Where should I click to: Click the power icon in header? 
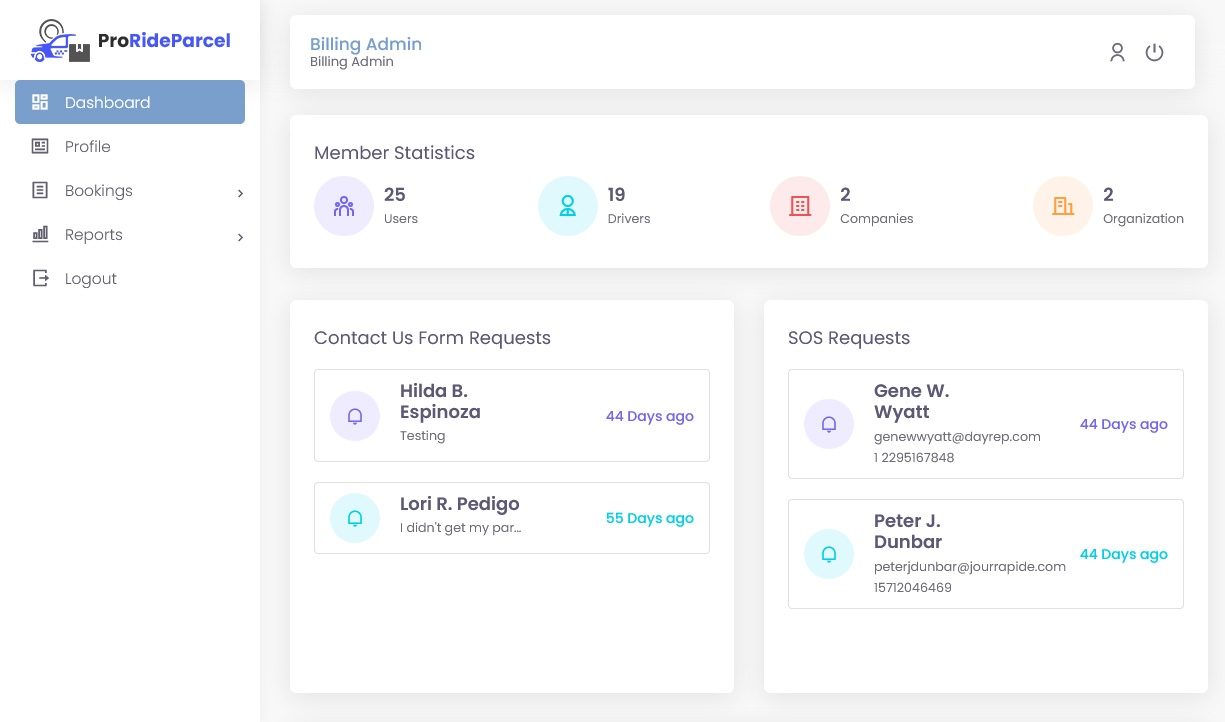coord(1155,52)
